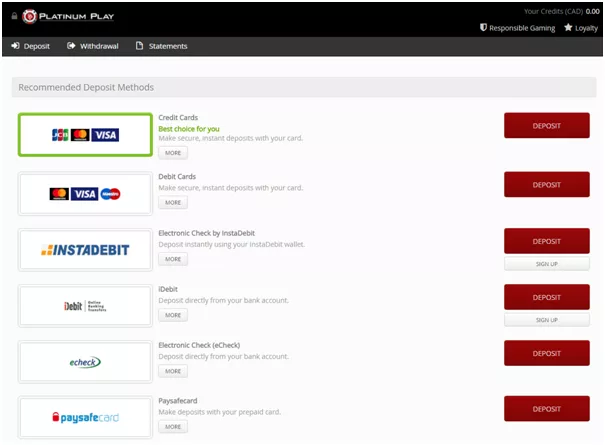Select the iDebit logo tile
605x445 pixels.
coord(85,306)
